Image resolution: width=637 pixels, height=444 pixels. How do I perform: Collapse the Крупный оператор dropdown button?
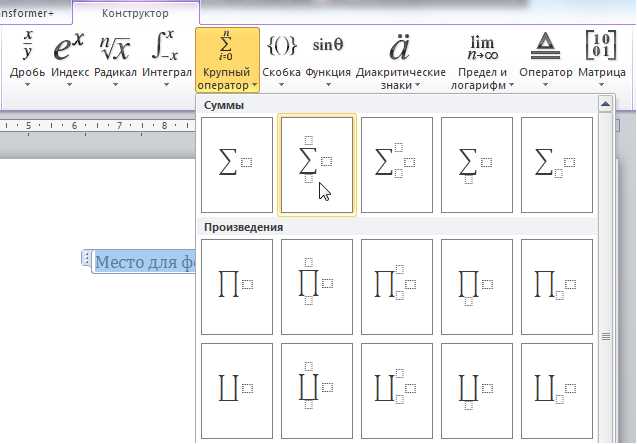[x=227, y=60]
